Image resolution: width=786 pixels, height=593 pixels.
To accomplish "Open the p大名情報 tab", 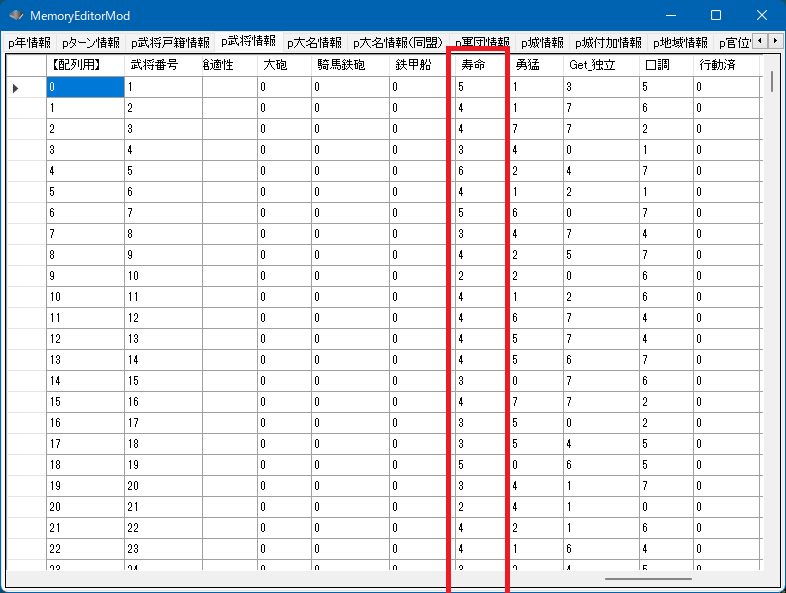I will tap(314, 43).
